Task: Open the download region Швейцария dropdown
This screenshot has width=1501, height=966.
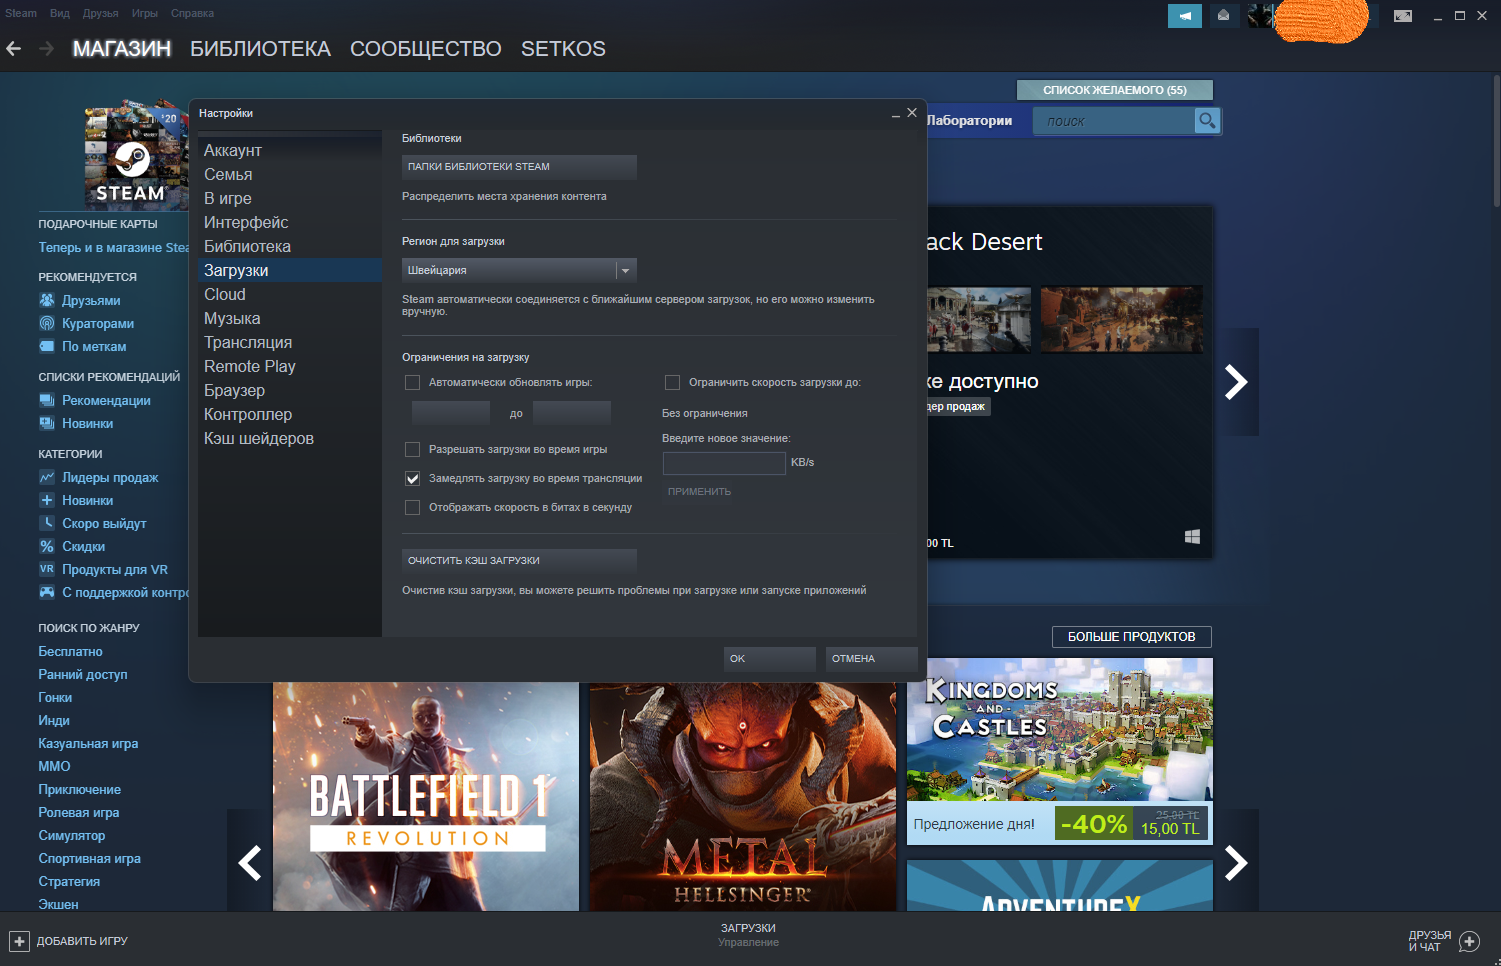Action: coord(519,270)
